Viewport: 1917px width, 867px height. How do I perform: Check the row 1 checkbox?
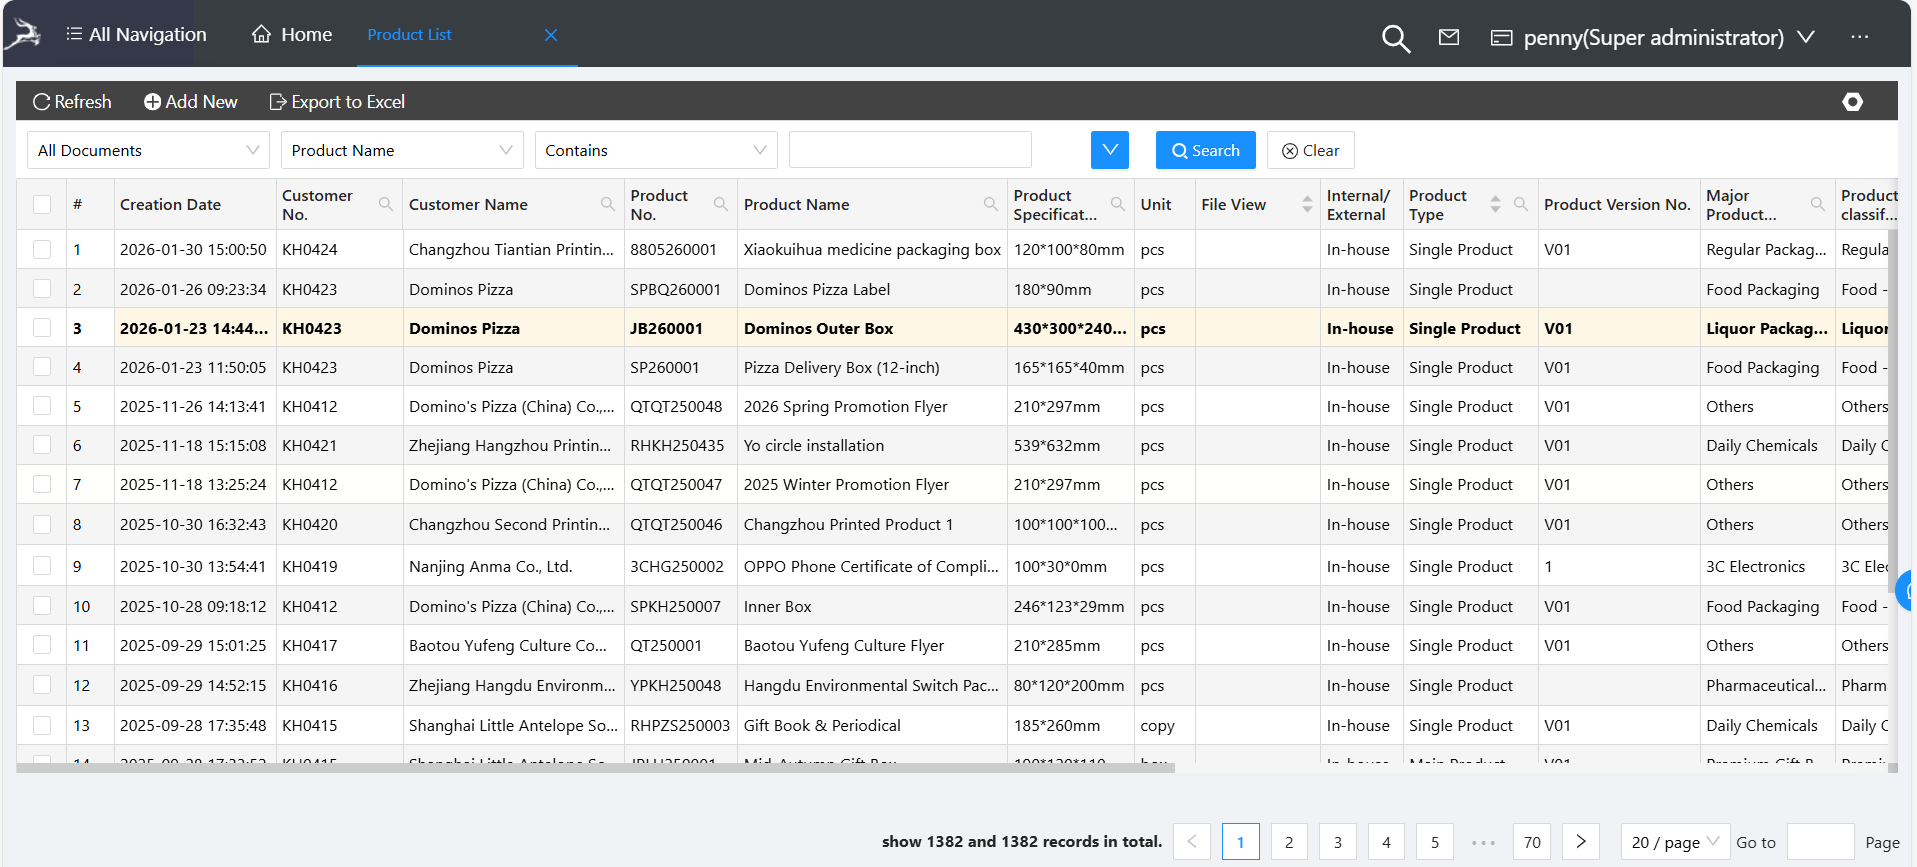click(42, 249)
